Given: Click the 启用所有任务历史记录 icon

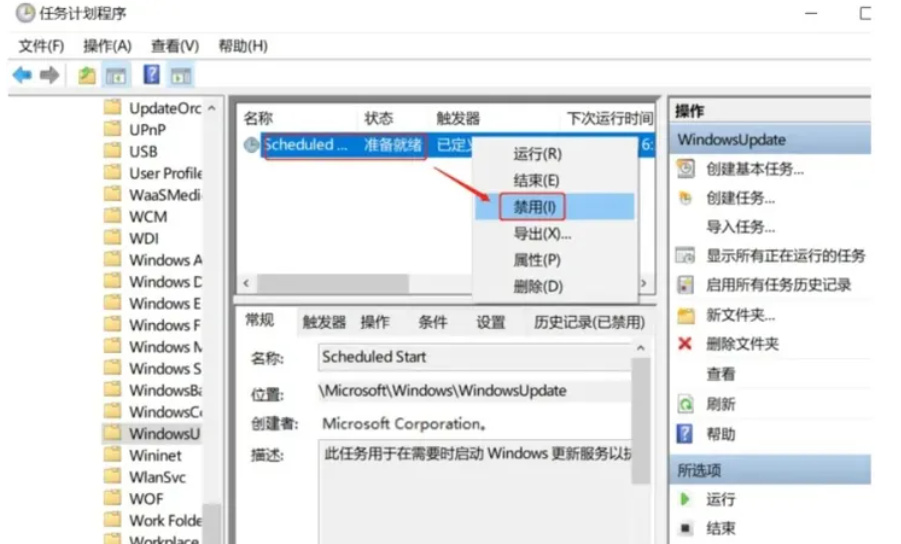Looking at the screenshot, I should point(685,284).
